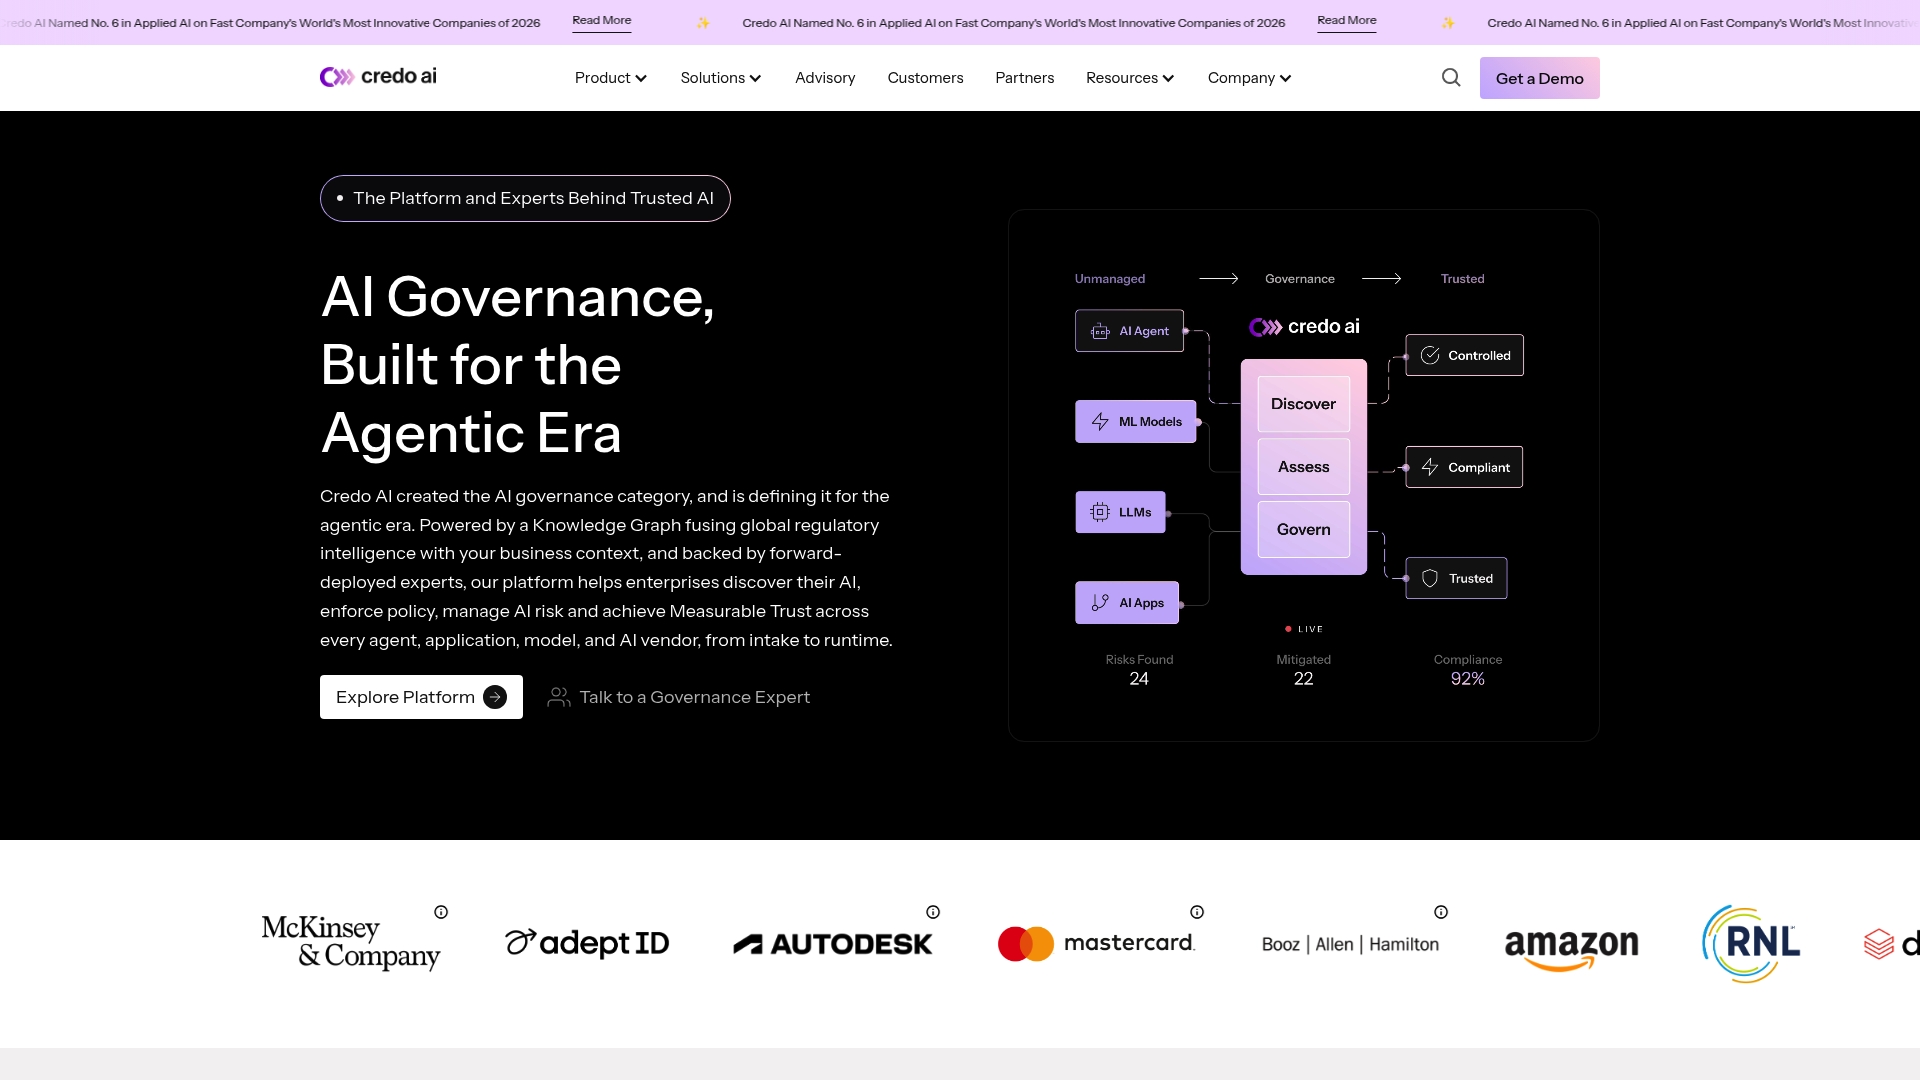Click the second Read More banner link
The height and width of the screenshot is (1080, 1920).
point(1346,21)
